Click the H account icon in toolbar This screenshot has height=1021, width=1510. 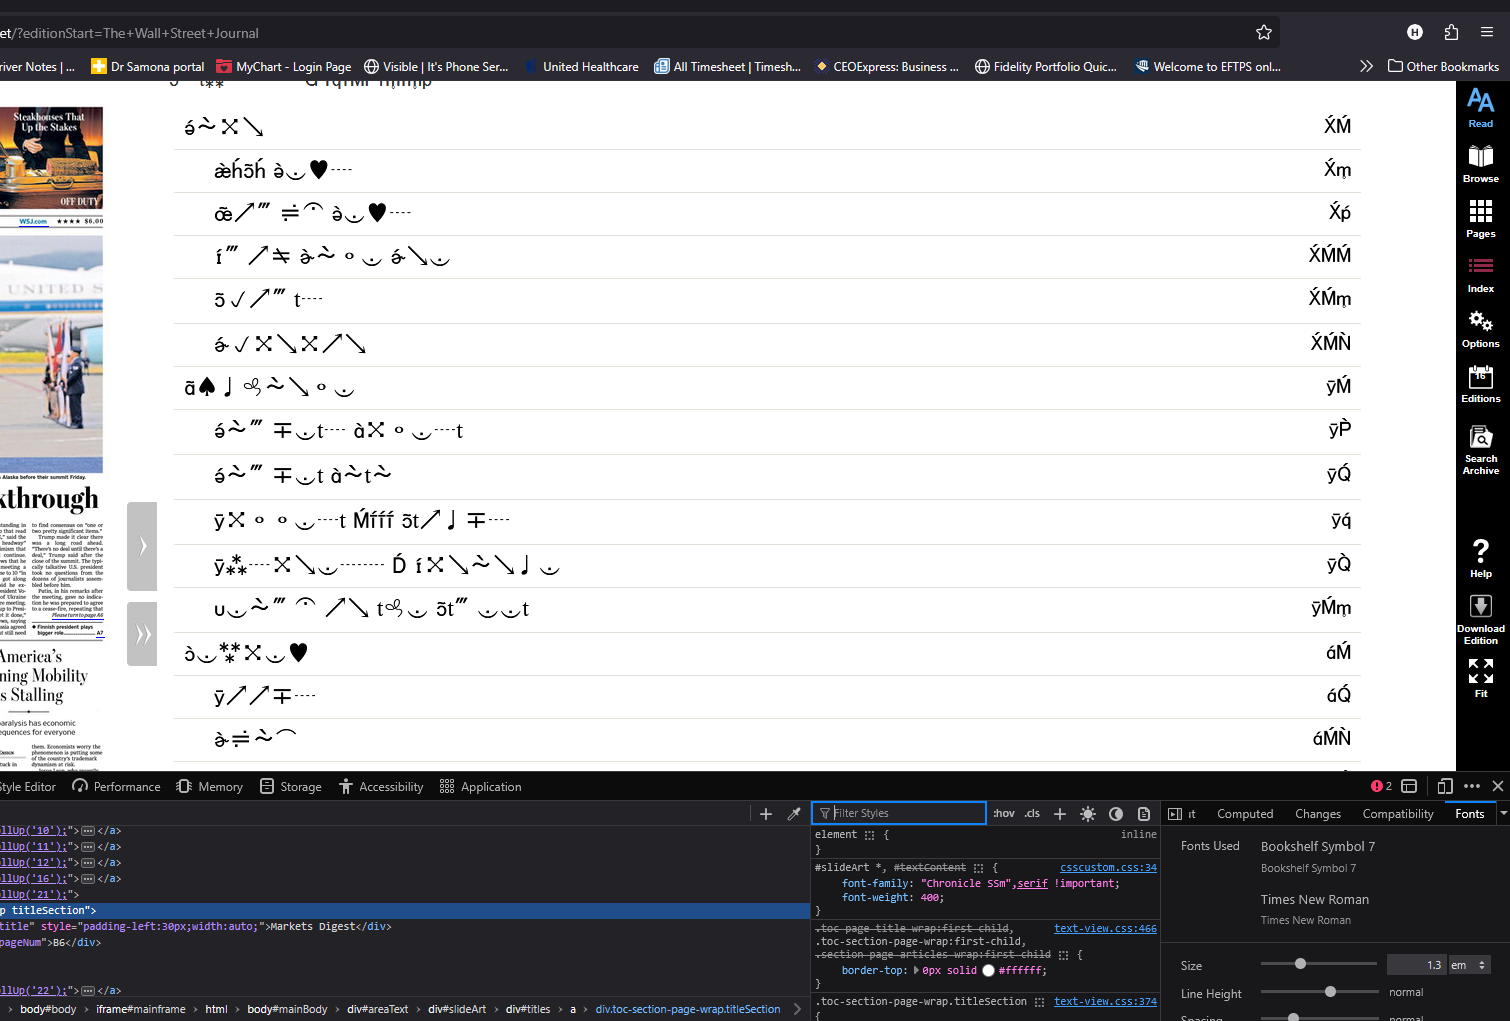pyautogui.click(x=1415, y=32)
